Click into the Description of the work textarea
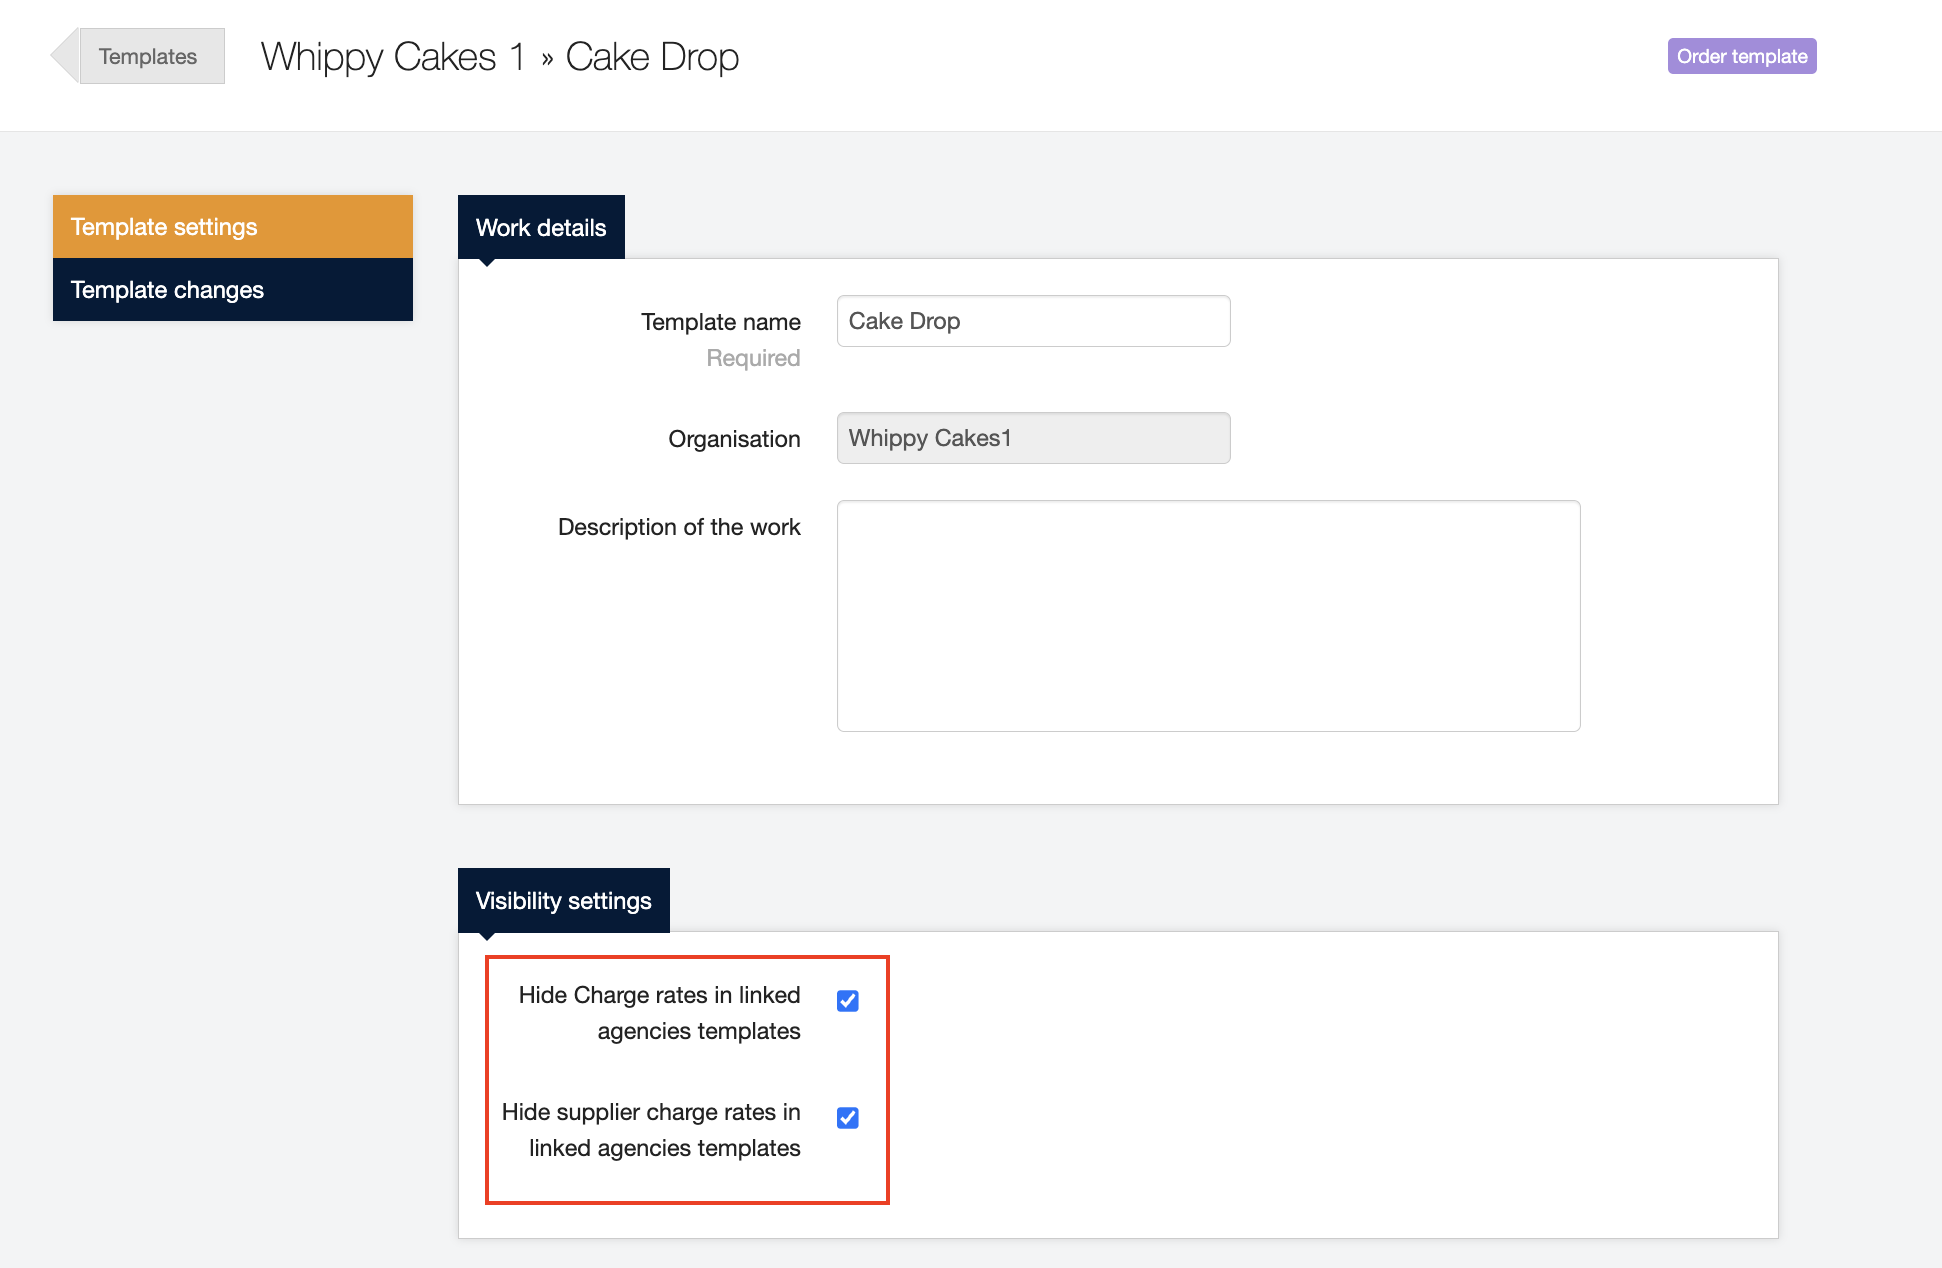 (x=1208, y=616)
